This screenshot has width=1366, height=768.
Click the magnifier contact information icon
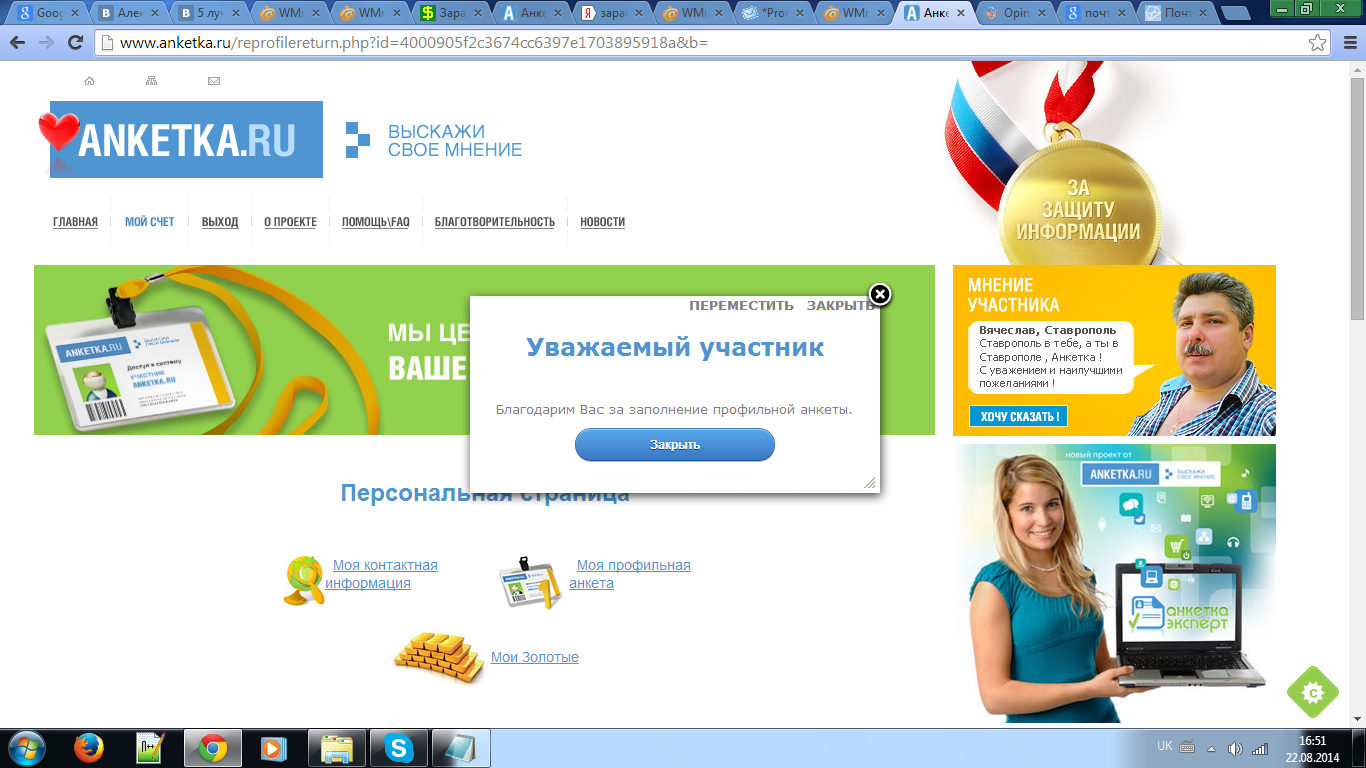[303, 581]
